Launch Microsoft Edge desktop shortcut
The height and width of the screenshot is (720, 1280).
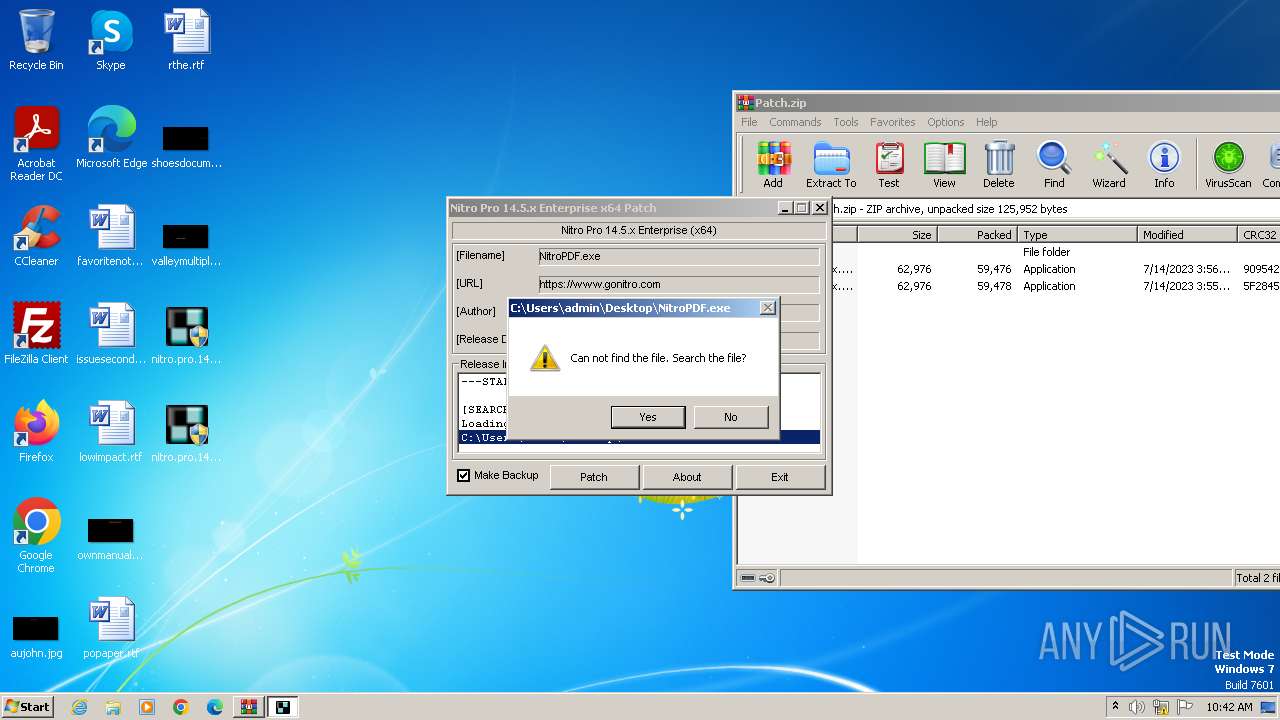point(111,138)
